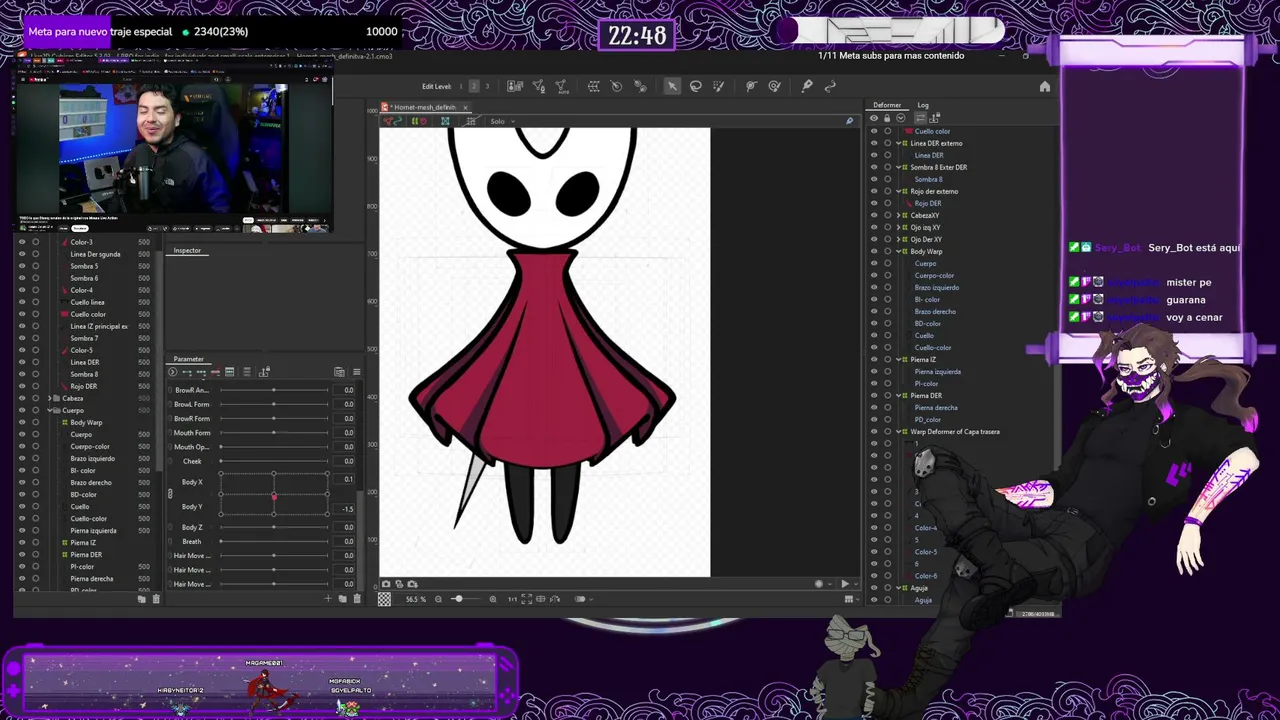
Task: Collapse the Cuerpo folder in Parts panel
Action: point(50,410)
